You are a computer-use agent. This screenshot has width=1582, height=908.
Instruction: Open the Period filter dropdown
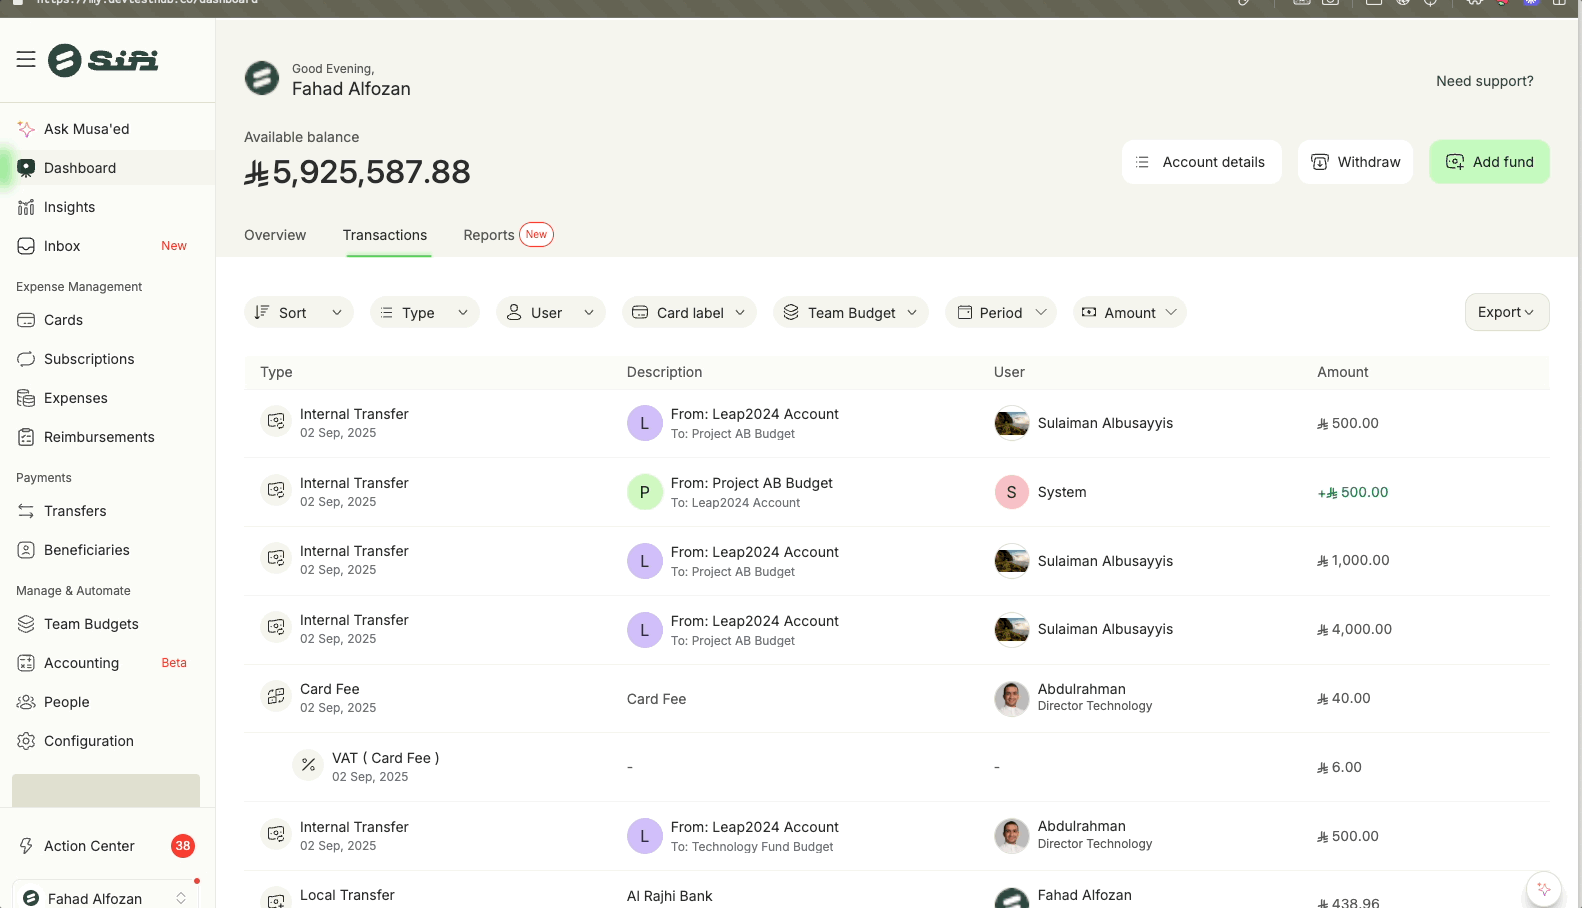1000,313
